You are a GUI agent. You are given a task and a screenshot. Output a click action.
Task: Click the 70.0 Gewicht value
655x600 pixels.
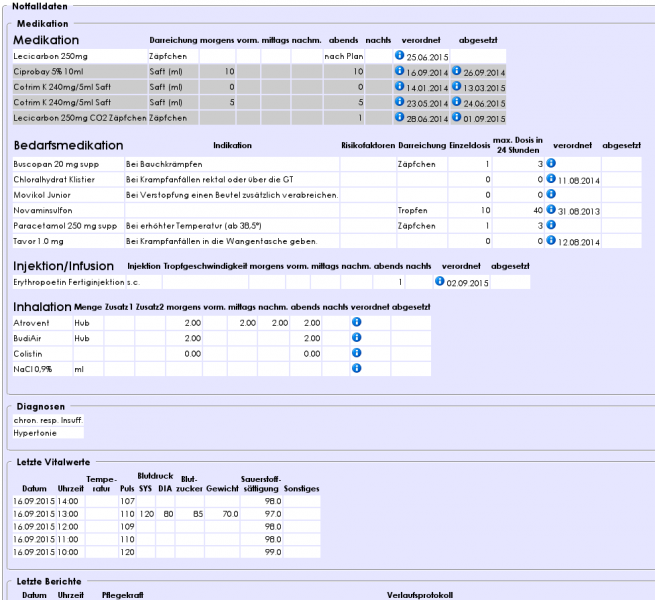coord(230,514)
